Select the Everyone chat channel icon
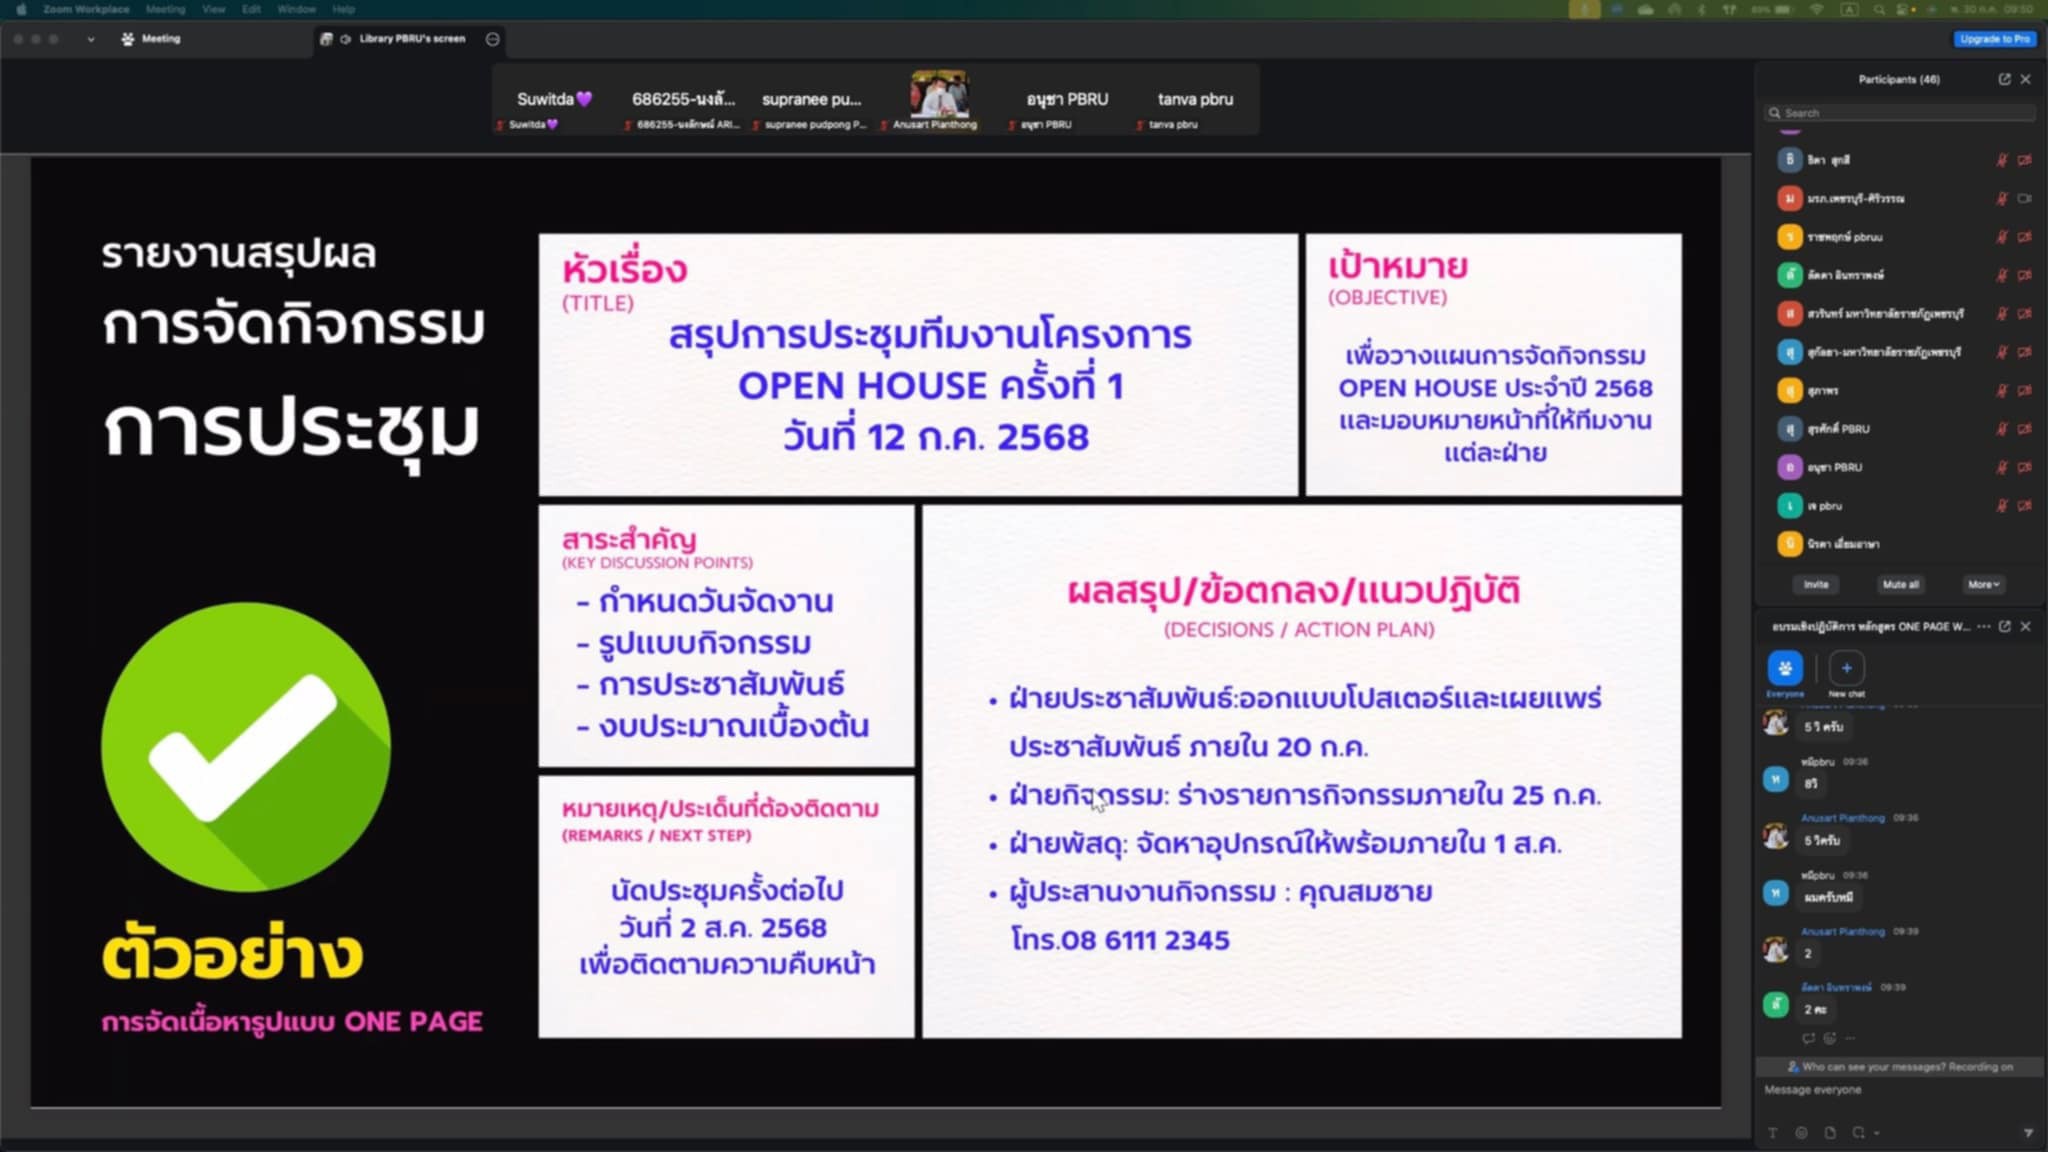The image size is (2048, 1152). [x=1785, y=668]
